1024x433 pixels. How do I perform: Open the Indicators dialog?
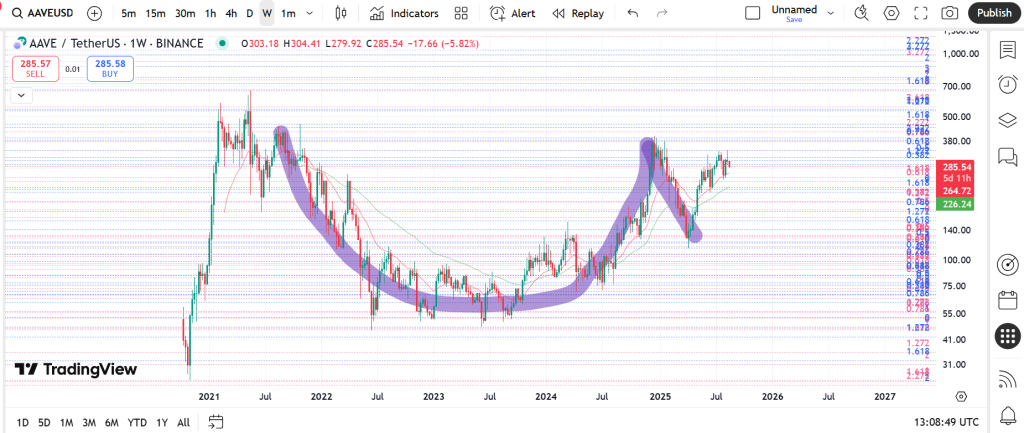[x=403, y=13]
